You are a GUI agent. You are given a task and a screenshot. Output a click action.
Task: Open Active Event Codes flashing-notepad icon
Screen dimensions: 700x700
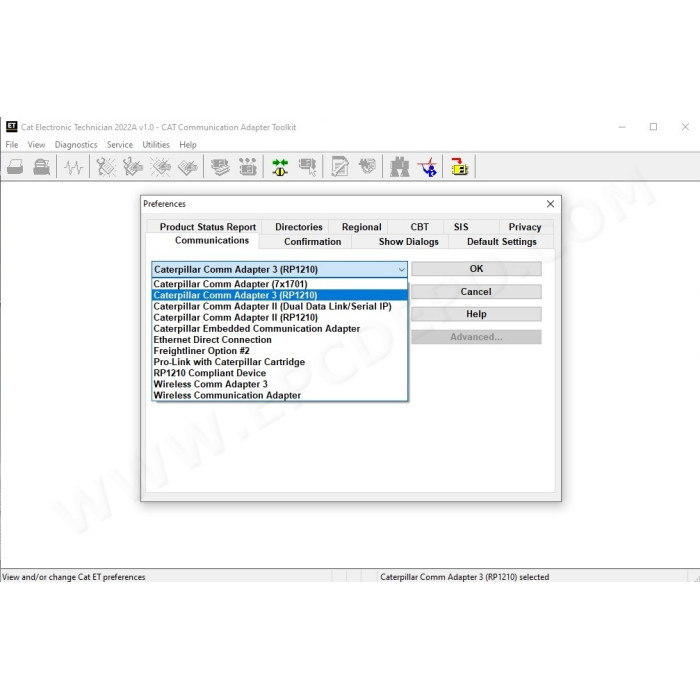point(160,167)
